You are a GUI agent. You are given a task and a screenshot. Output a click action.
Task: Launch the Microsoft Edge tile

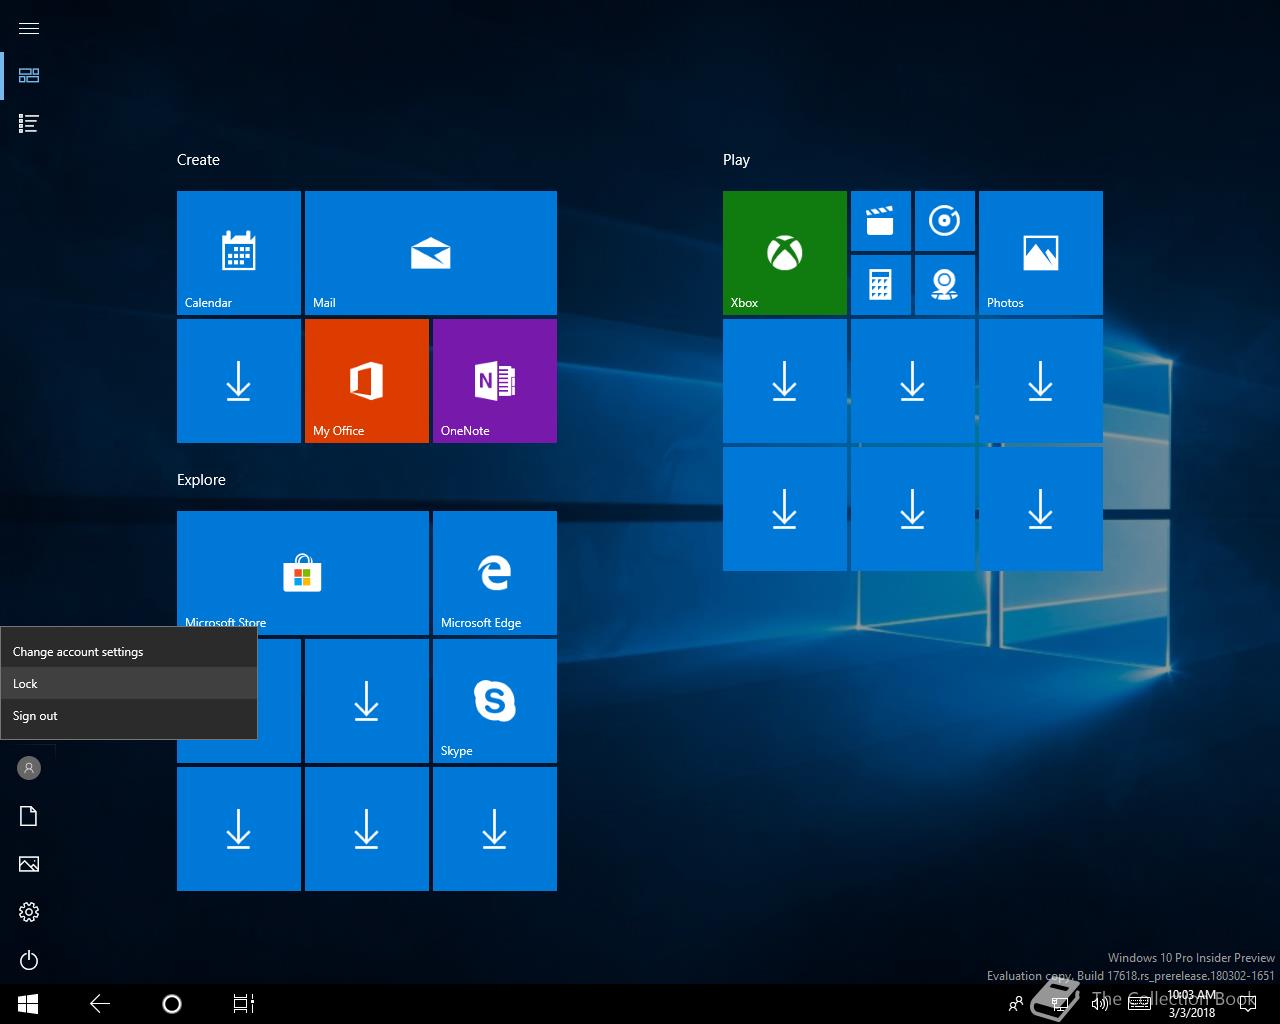pyautogui.click(x=495, y=573)
